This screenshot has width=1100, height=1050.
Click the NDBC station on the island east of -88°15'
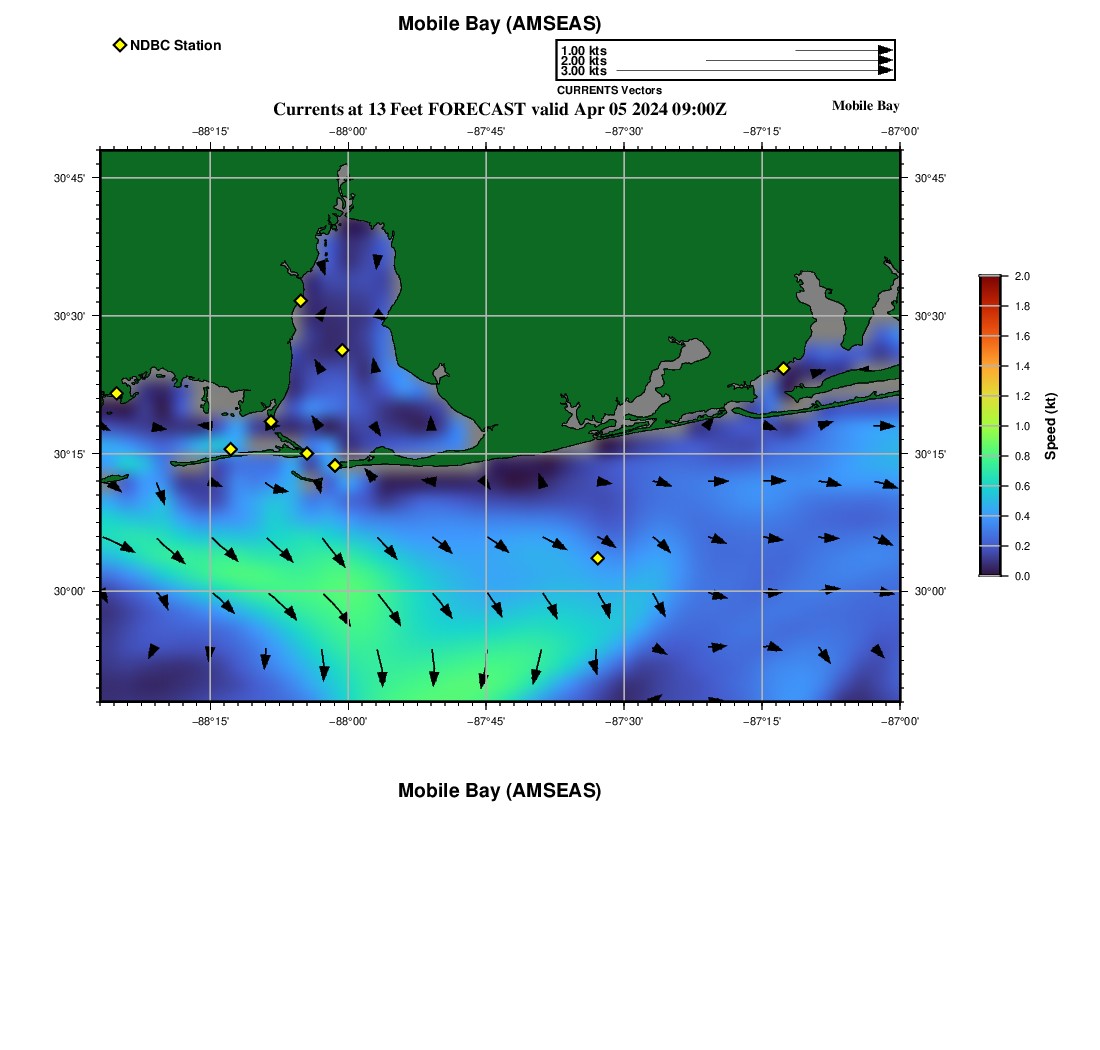pyautogui.click(x=230, y=449)
